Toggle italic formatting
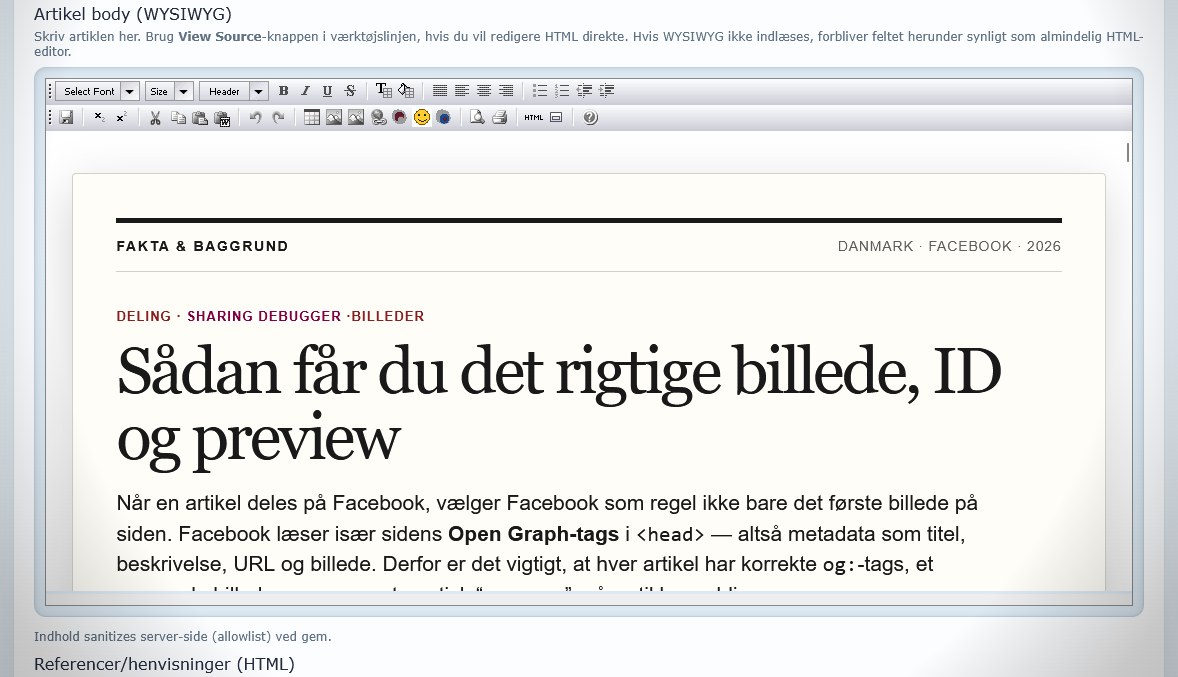This screenshot has height=677, width=1178. point(305,91)
